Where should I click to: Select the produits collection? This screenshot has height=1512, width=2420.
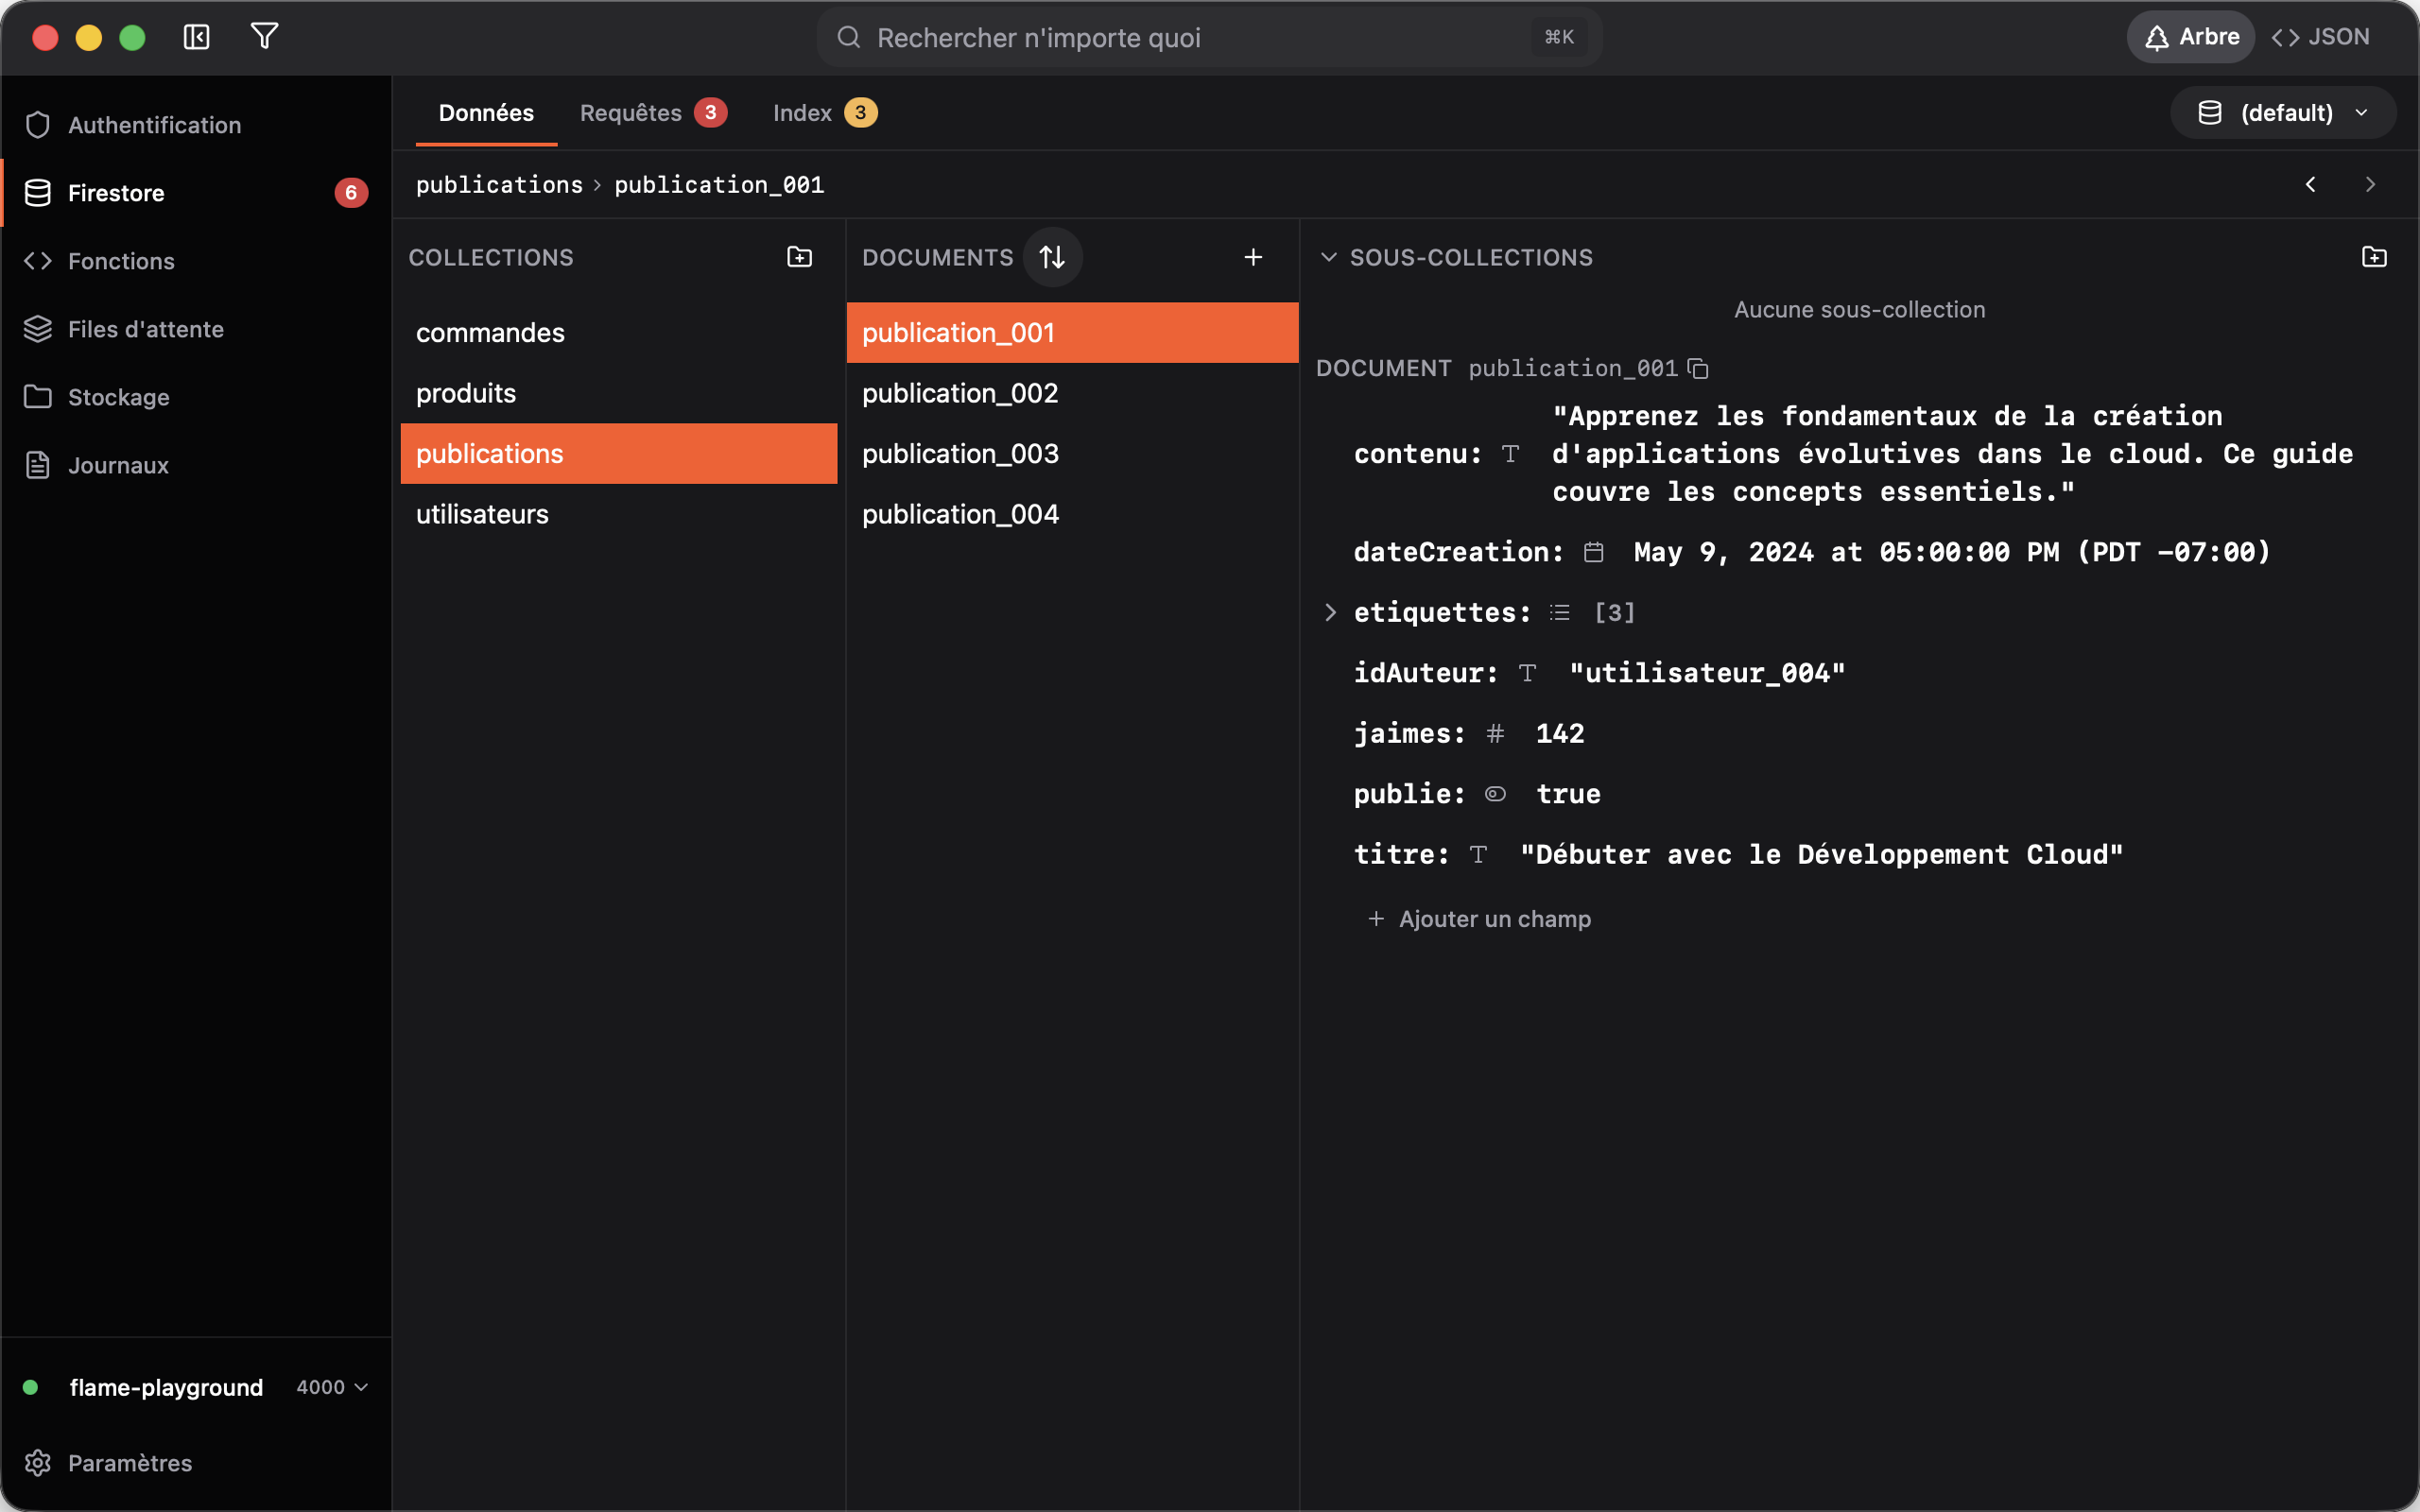(619, 393)
